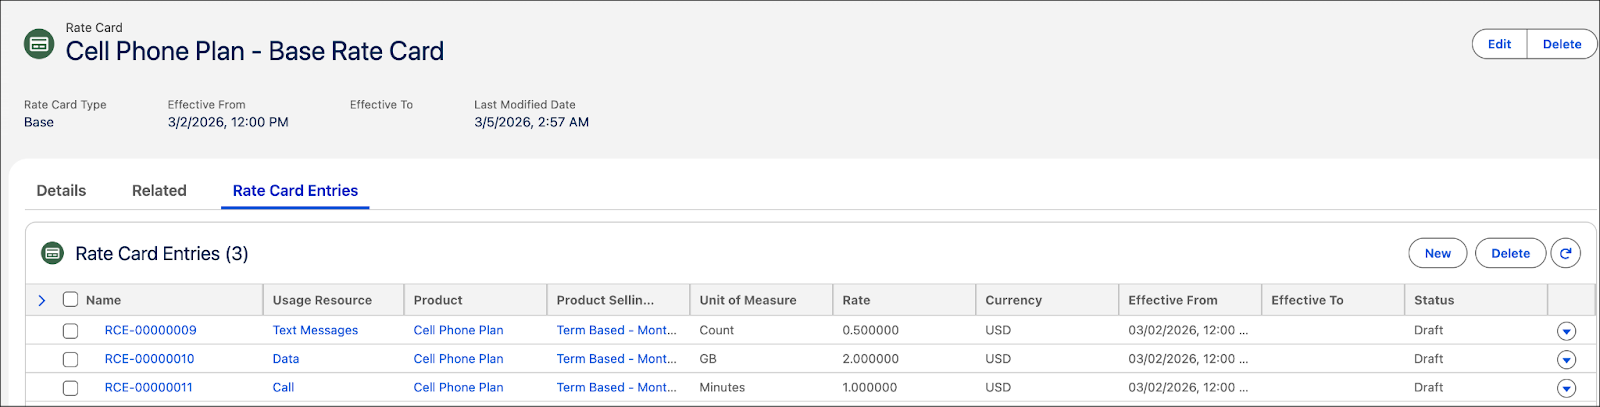
Task: Select all rate card entries checkbox
Action: pos(70,300)
